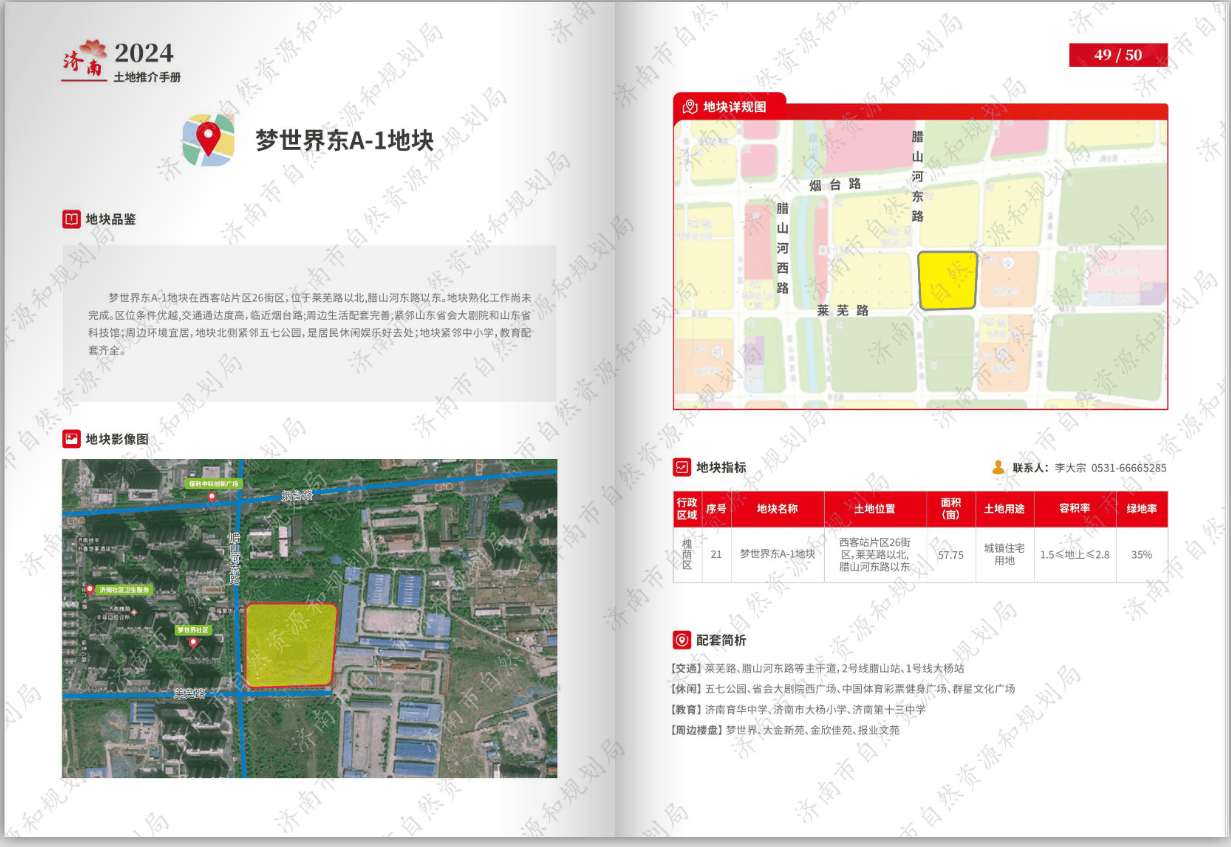Click the 容积率 column header
Screen dimensions: 1231x847
1075,509
